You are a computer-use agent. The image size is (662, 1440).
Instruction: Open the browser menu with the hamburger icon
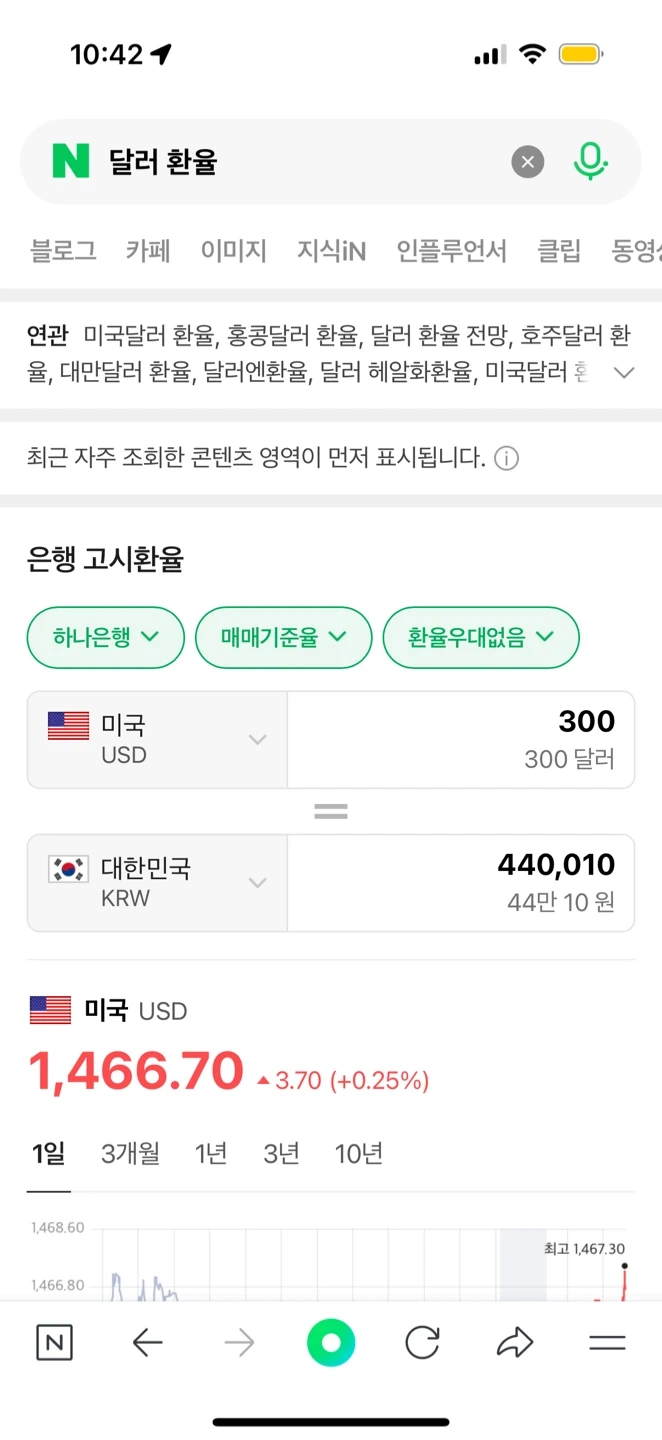coord(607,1343)
